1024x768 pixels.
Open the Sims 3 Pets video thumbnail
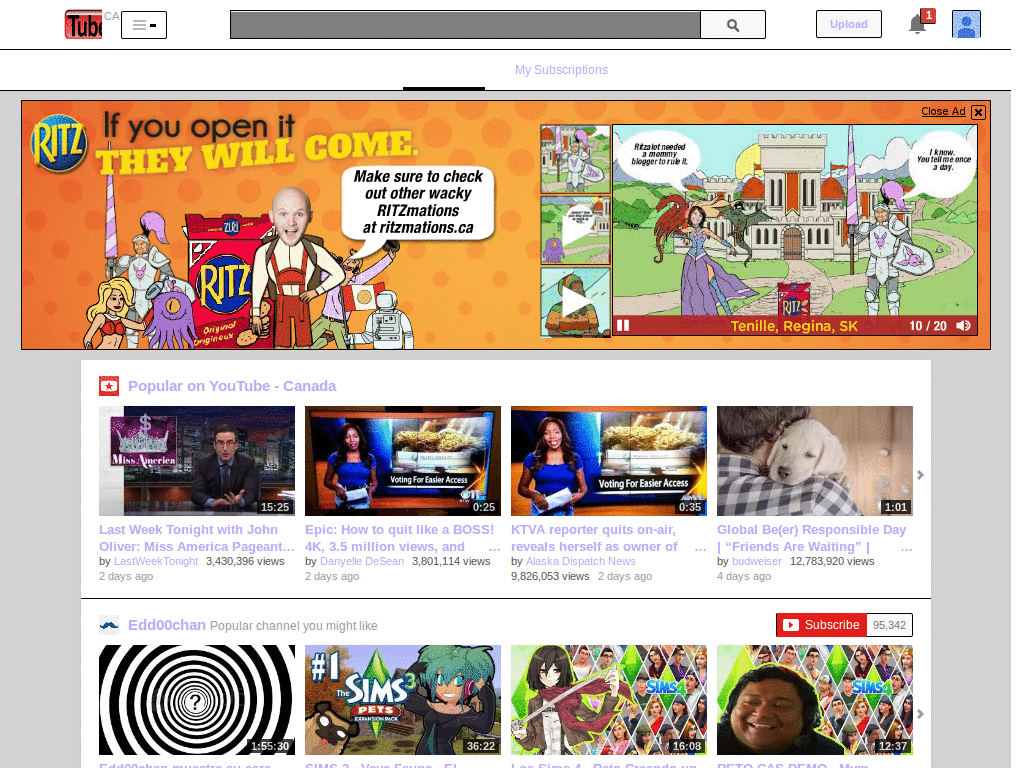403,700
